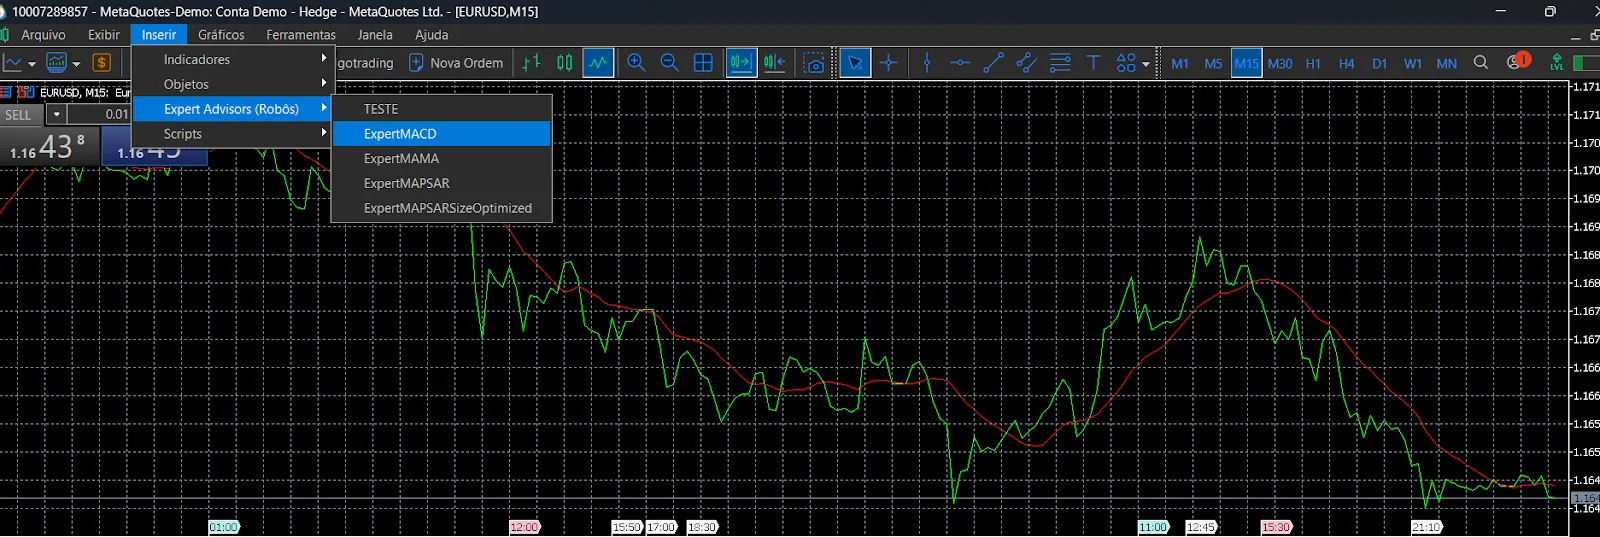Choose the ExpertMAMA expert advisor
The height and width of the screenshot is (537, 1600).
pyautogui.click(x=442, y=158)
